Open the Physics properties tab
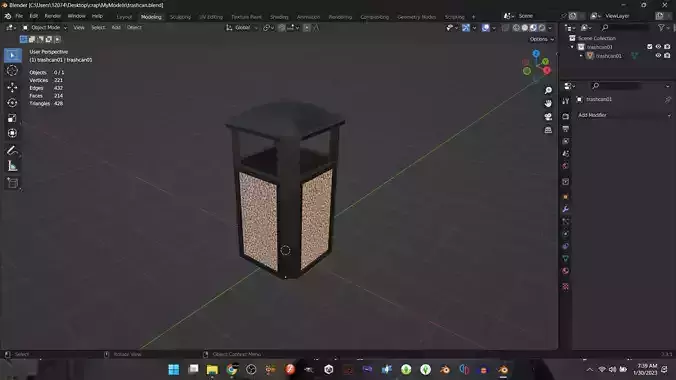This screenshot has width=676, height=380. pos(566,234)
